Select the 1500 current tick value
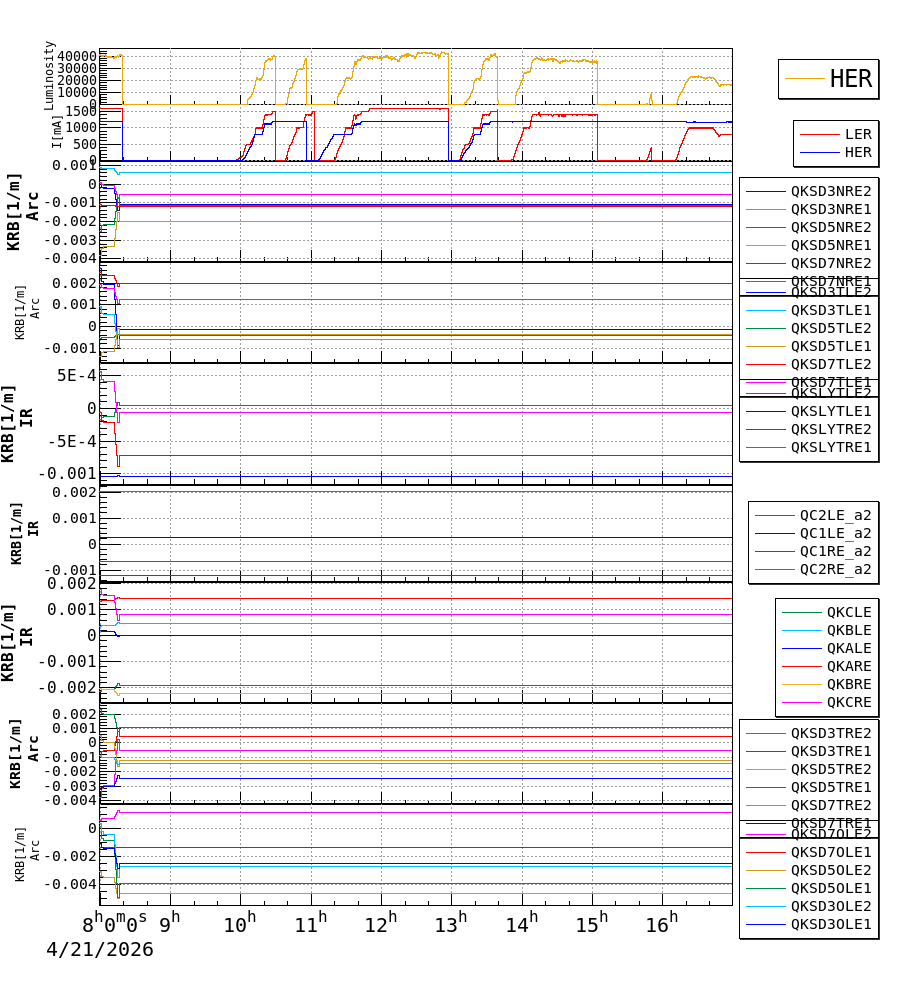Viewport: 900px width, 984px height. pyautogui.click(x=81, y=112)
